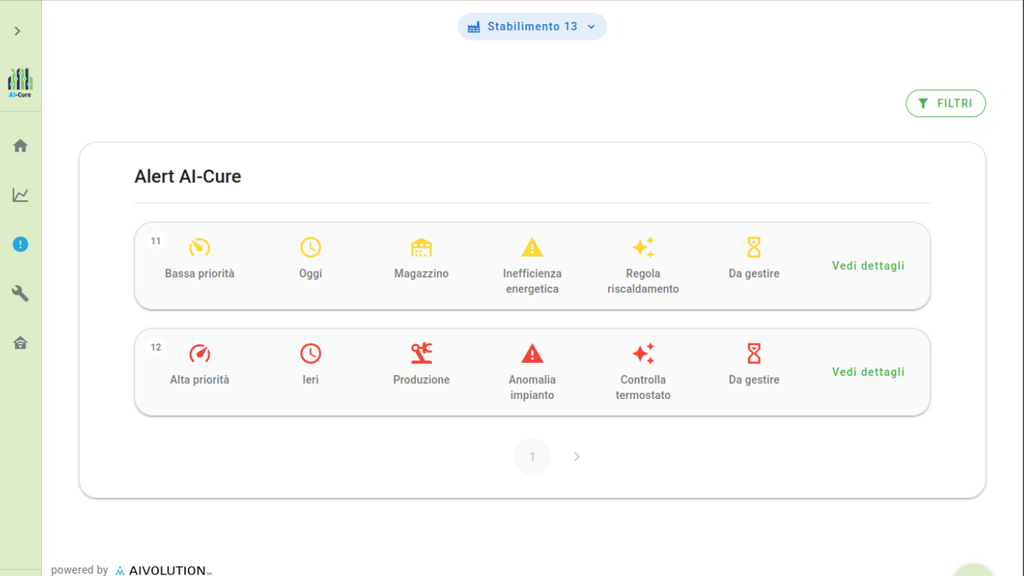Viewport: 1024px width, 576px height.
Task: Select the blue alert icon in sidebar
Action: pos(20,244)
